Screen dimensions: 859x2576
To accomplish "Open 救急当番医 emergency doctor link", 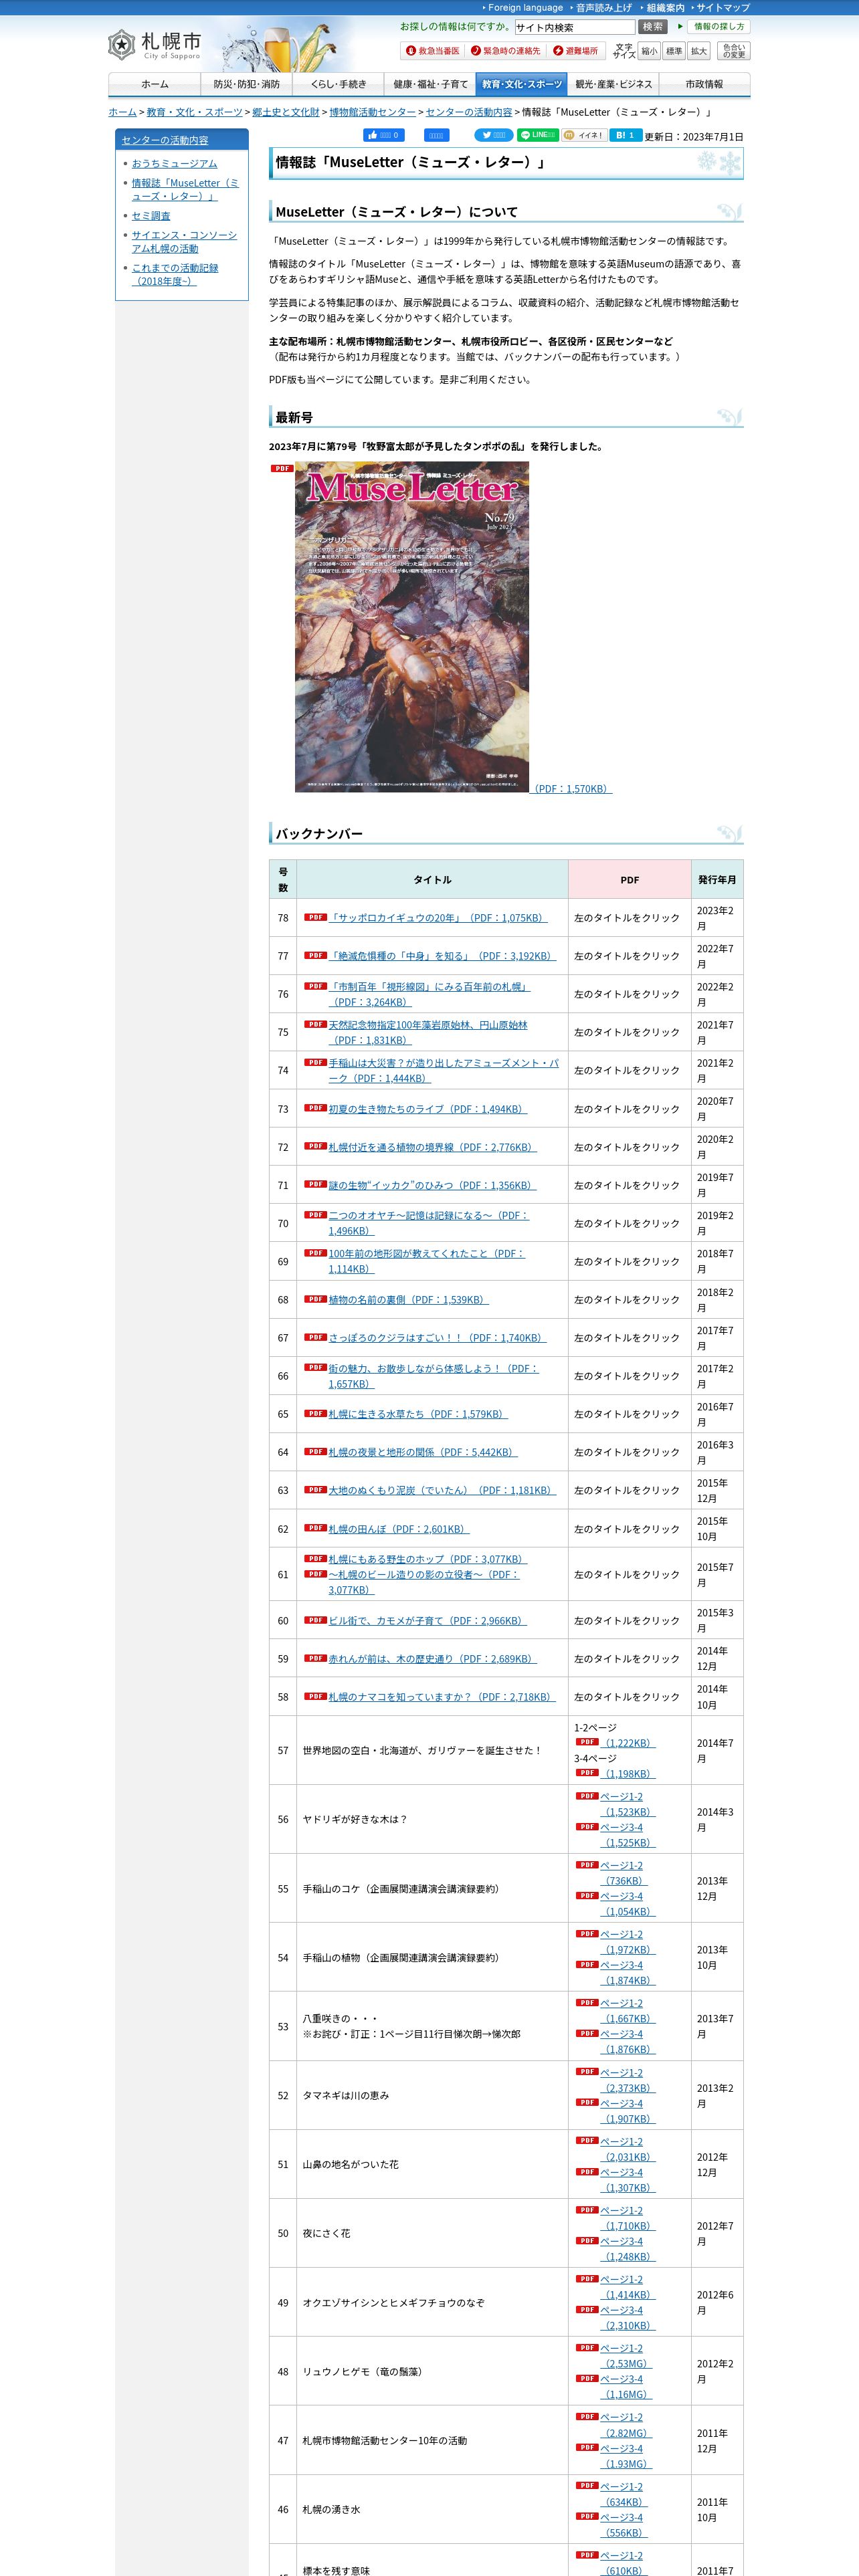I will pos(432,51).
